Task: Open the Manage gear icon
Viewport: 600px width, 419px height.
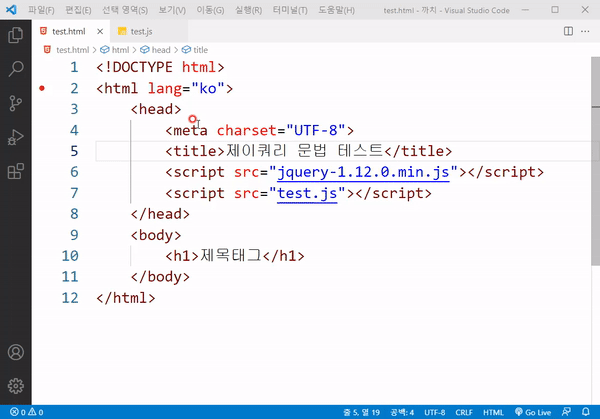Action: (x=16, y=386)
